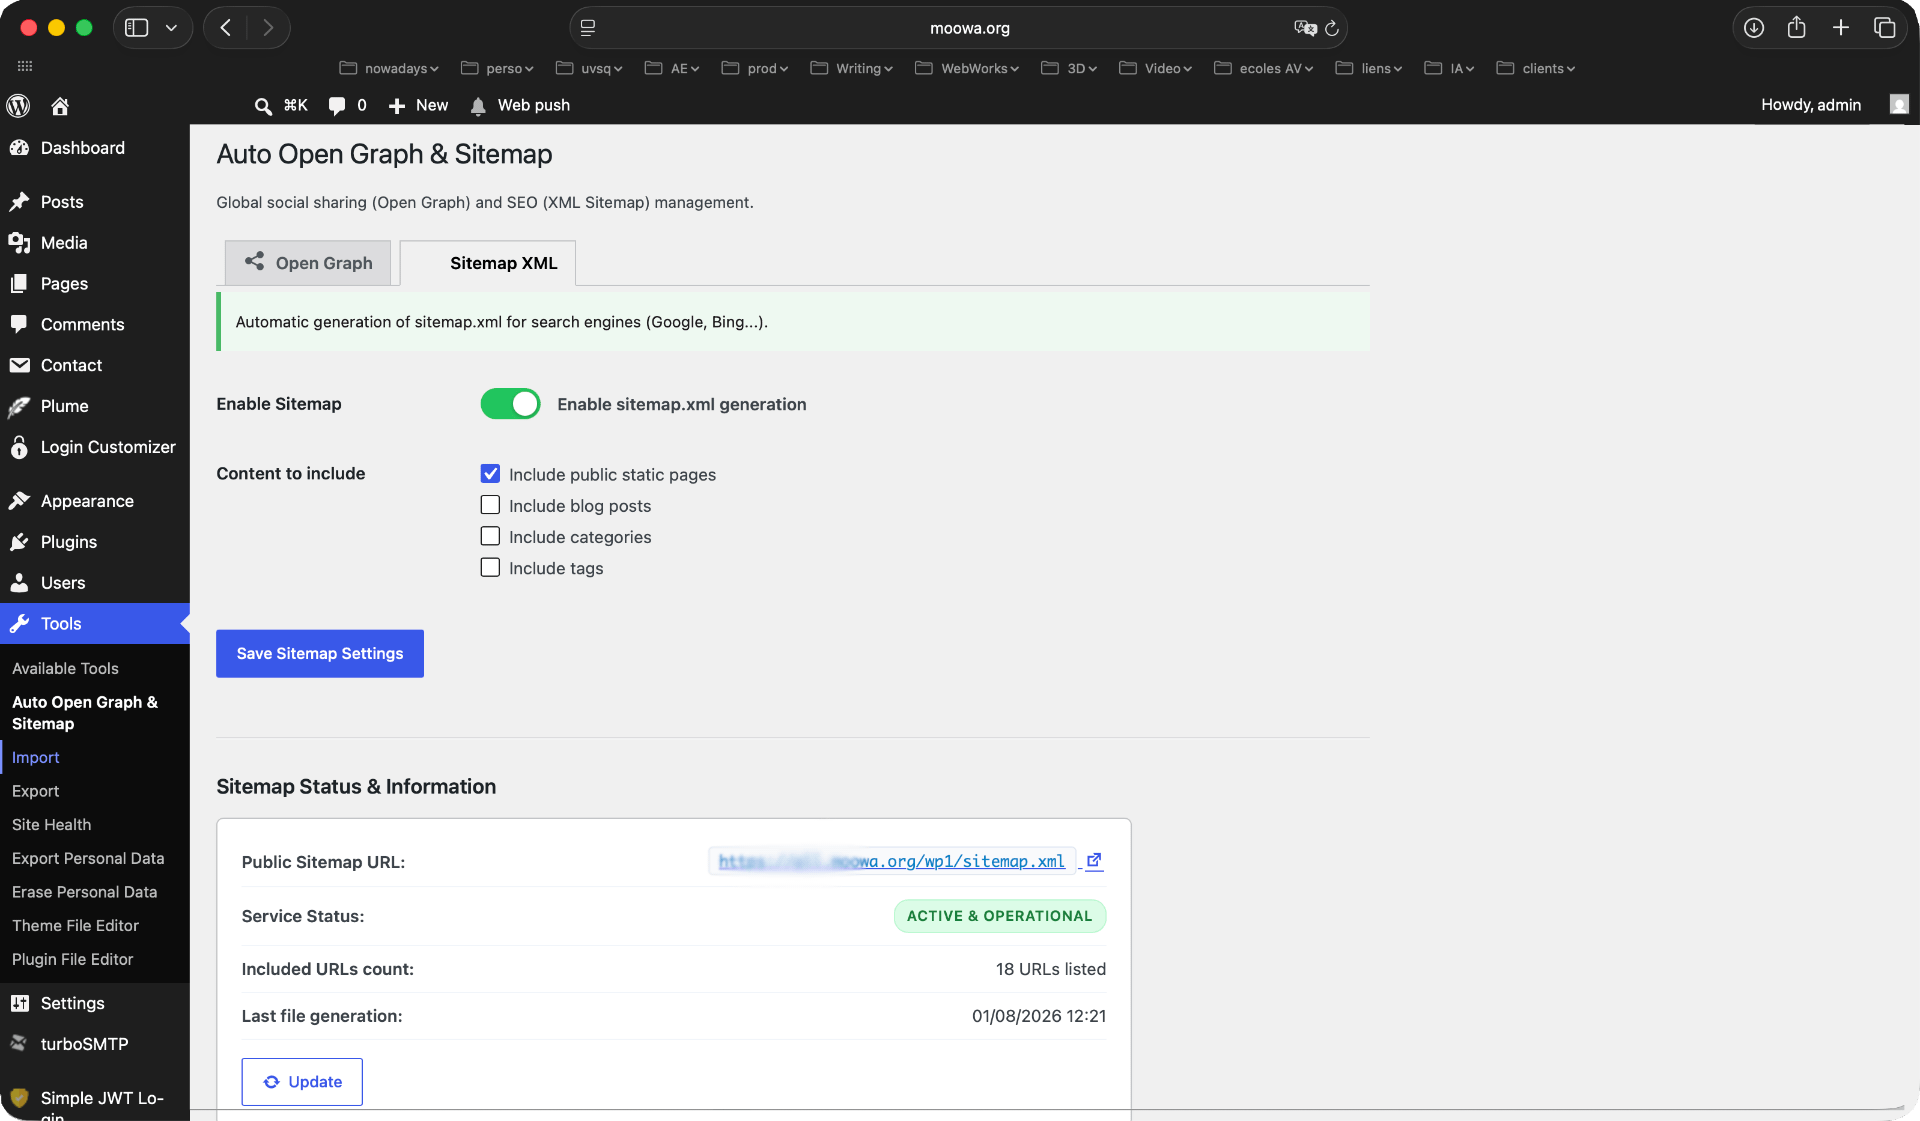This screenshot has height=1121, width=1920.
Task: Open Web push bell icon
Action: click(x=478, y=106)
